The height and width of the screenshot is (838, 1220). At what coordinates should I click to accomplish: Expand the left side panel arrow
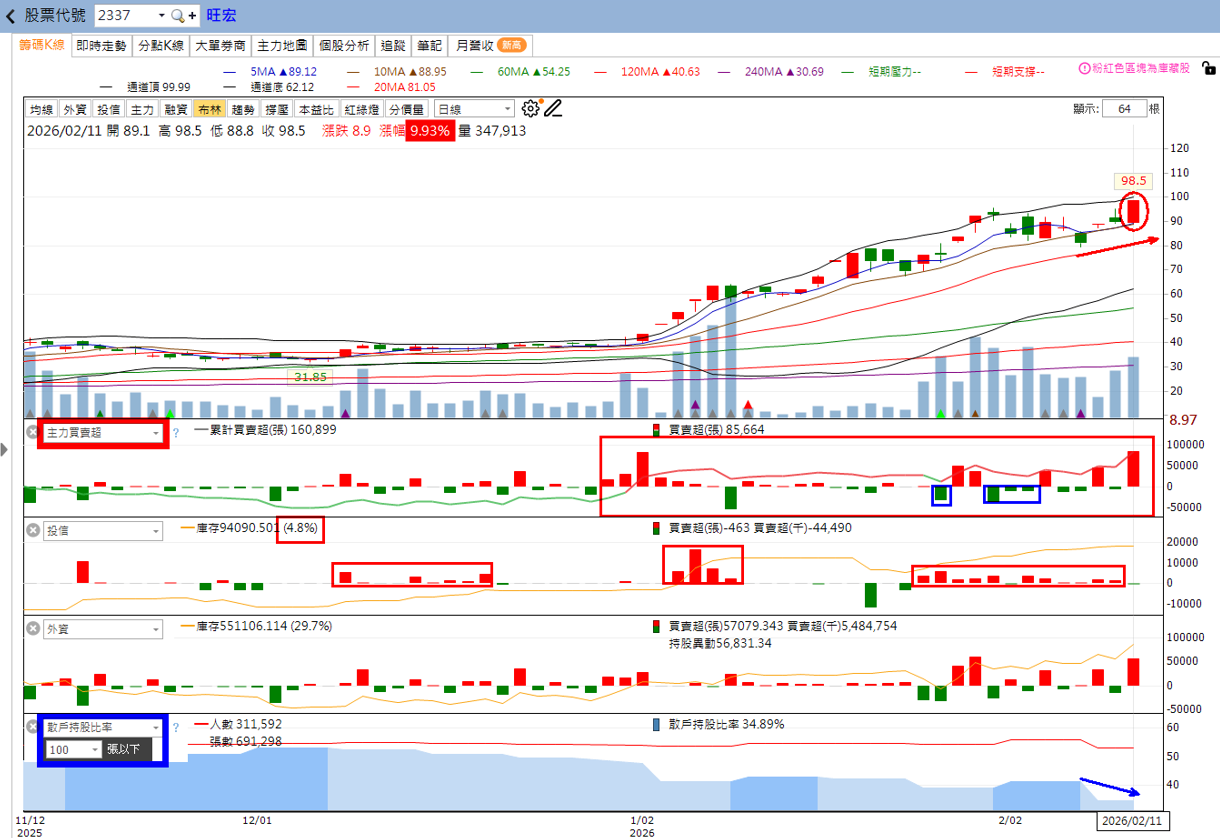pyautogui.click(x=4, y=450)
